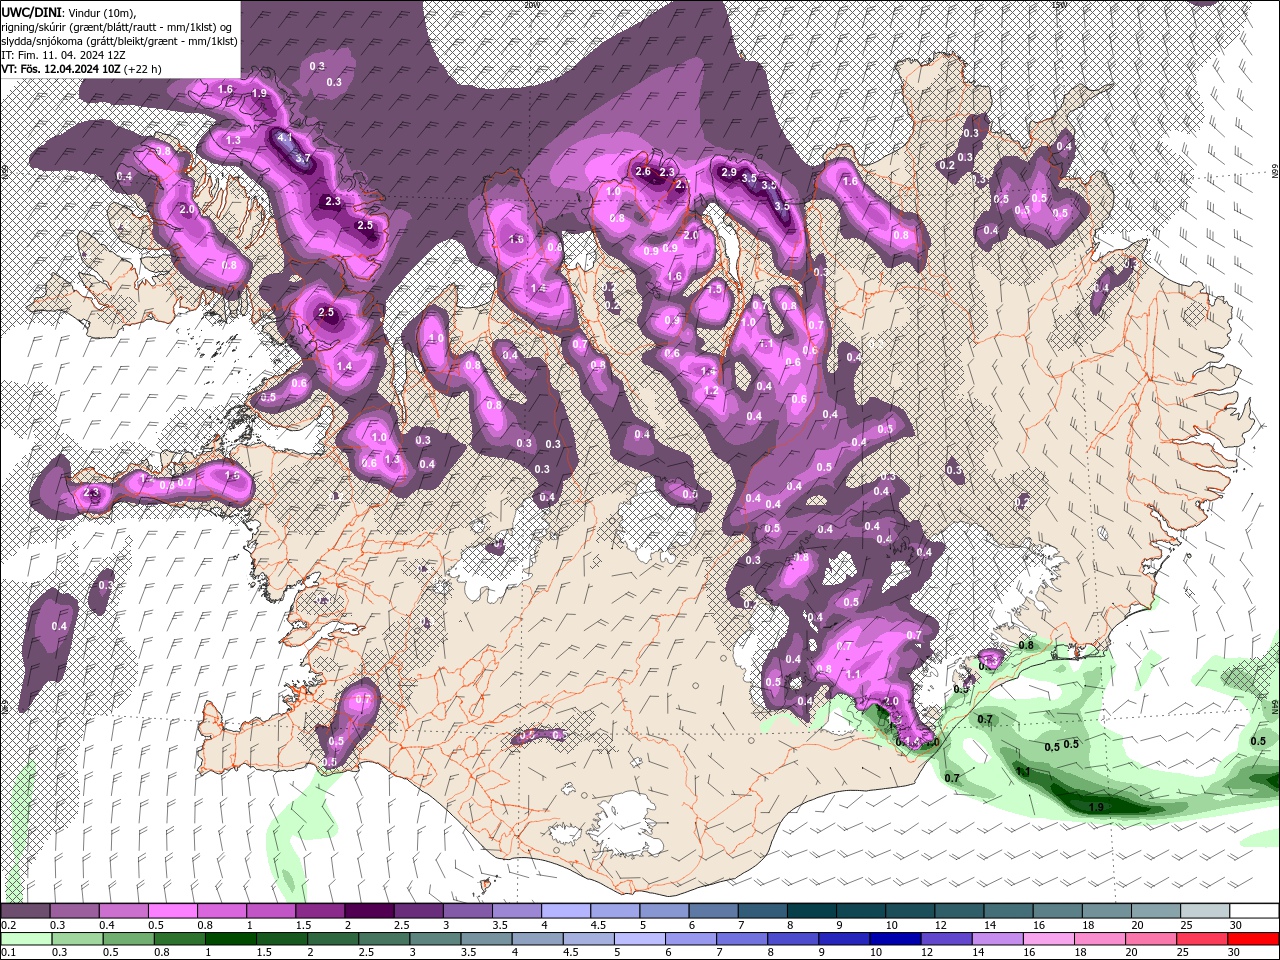Screen dimensions: 1280x960
Task: Pick the white swatch ending the snowfall scale
Action: 1254,911
